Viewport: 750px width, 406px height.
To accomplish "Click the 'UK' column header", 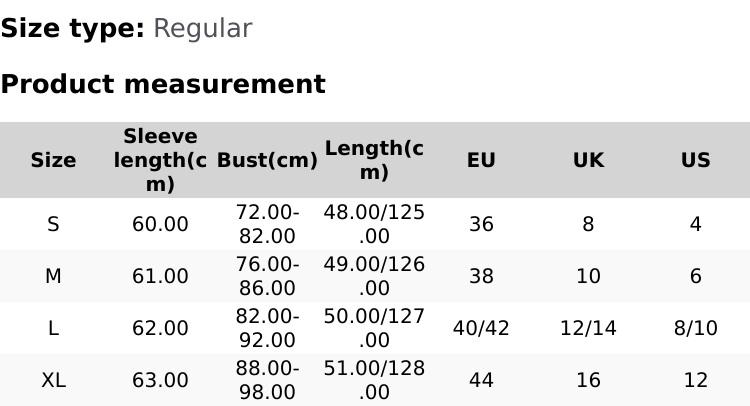I will click(x=588, y=160).
